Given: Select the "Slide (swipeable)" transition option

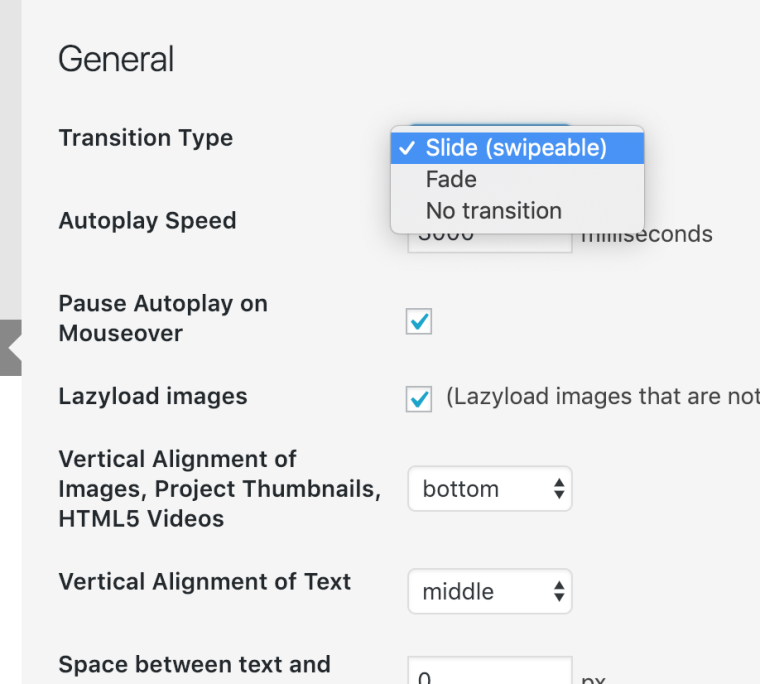Looking at the screenshot, I should (516, 148).
